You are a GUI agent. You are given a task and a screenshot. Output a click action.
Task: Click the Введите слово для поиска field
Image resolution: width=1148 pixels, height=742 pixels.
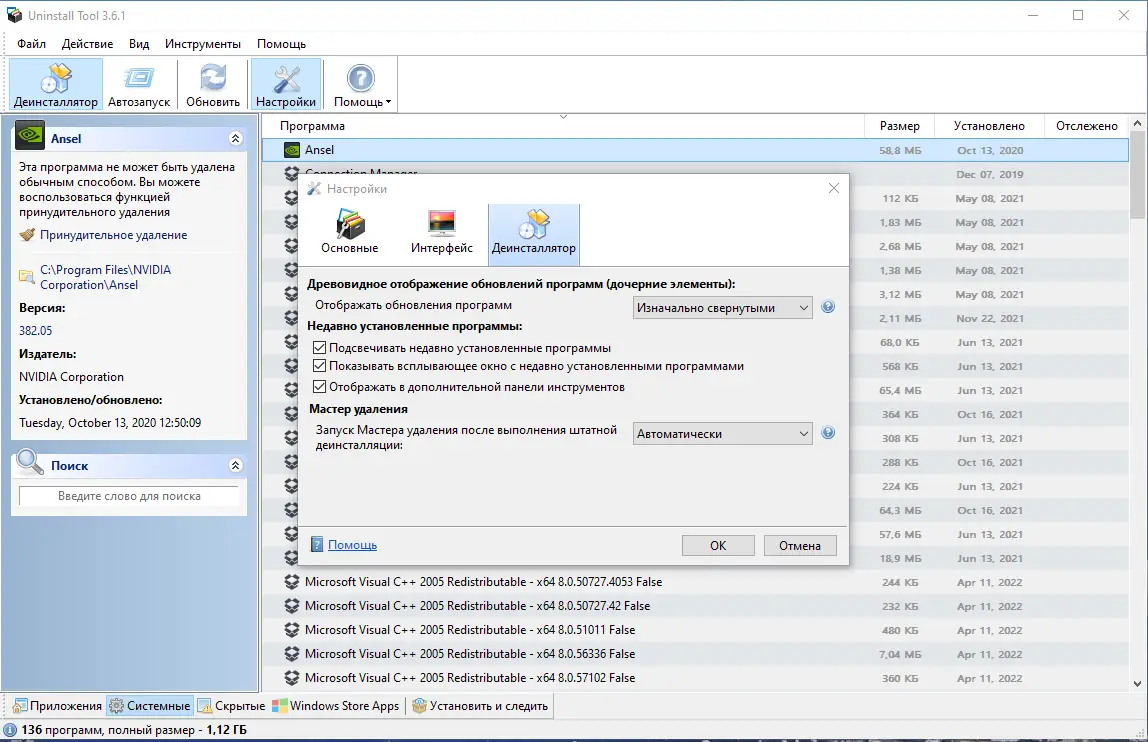pos(129,496)
